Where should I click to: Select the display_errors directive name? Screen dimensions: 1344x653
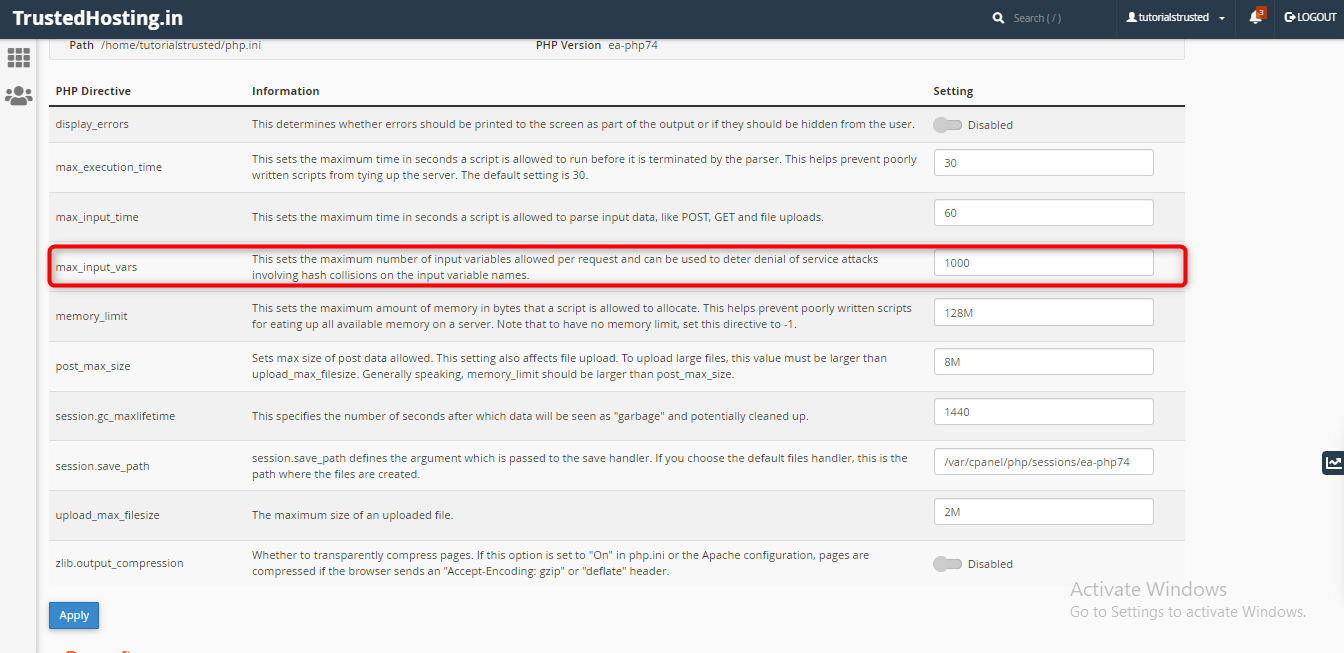coord(92,124)
